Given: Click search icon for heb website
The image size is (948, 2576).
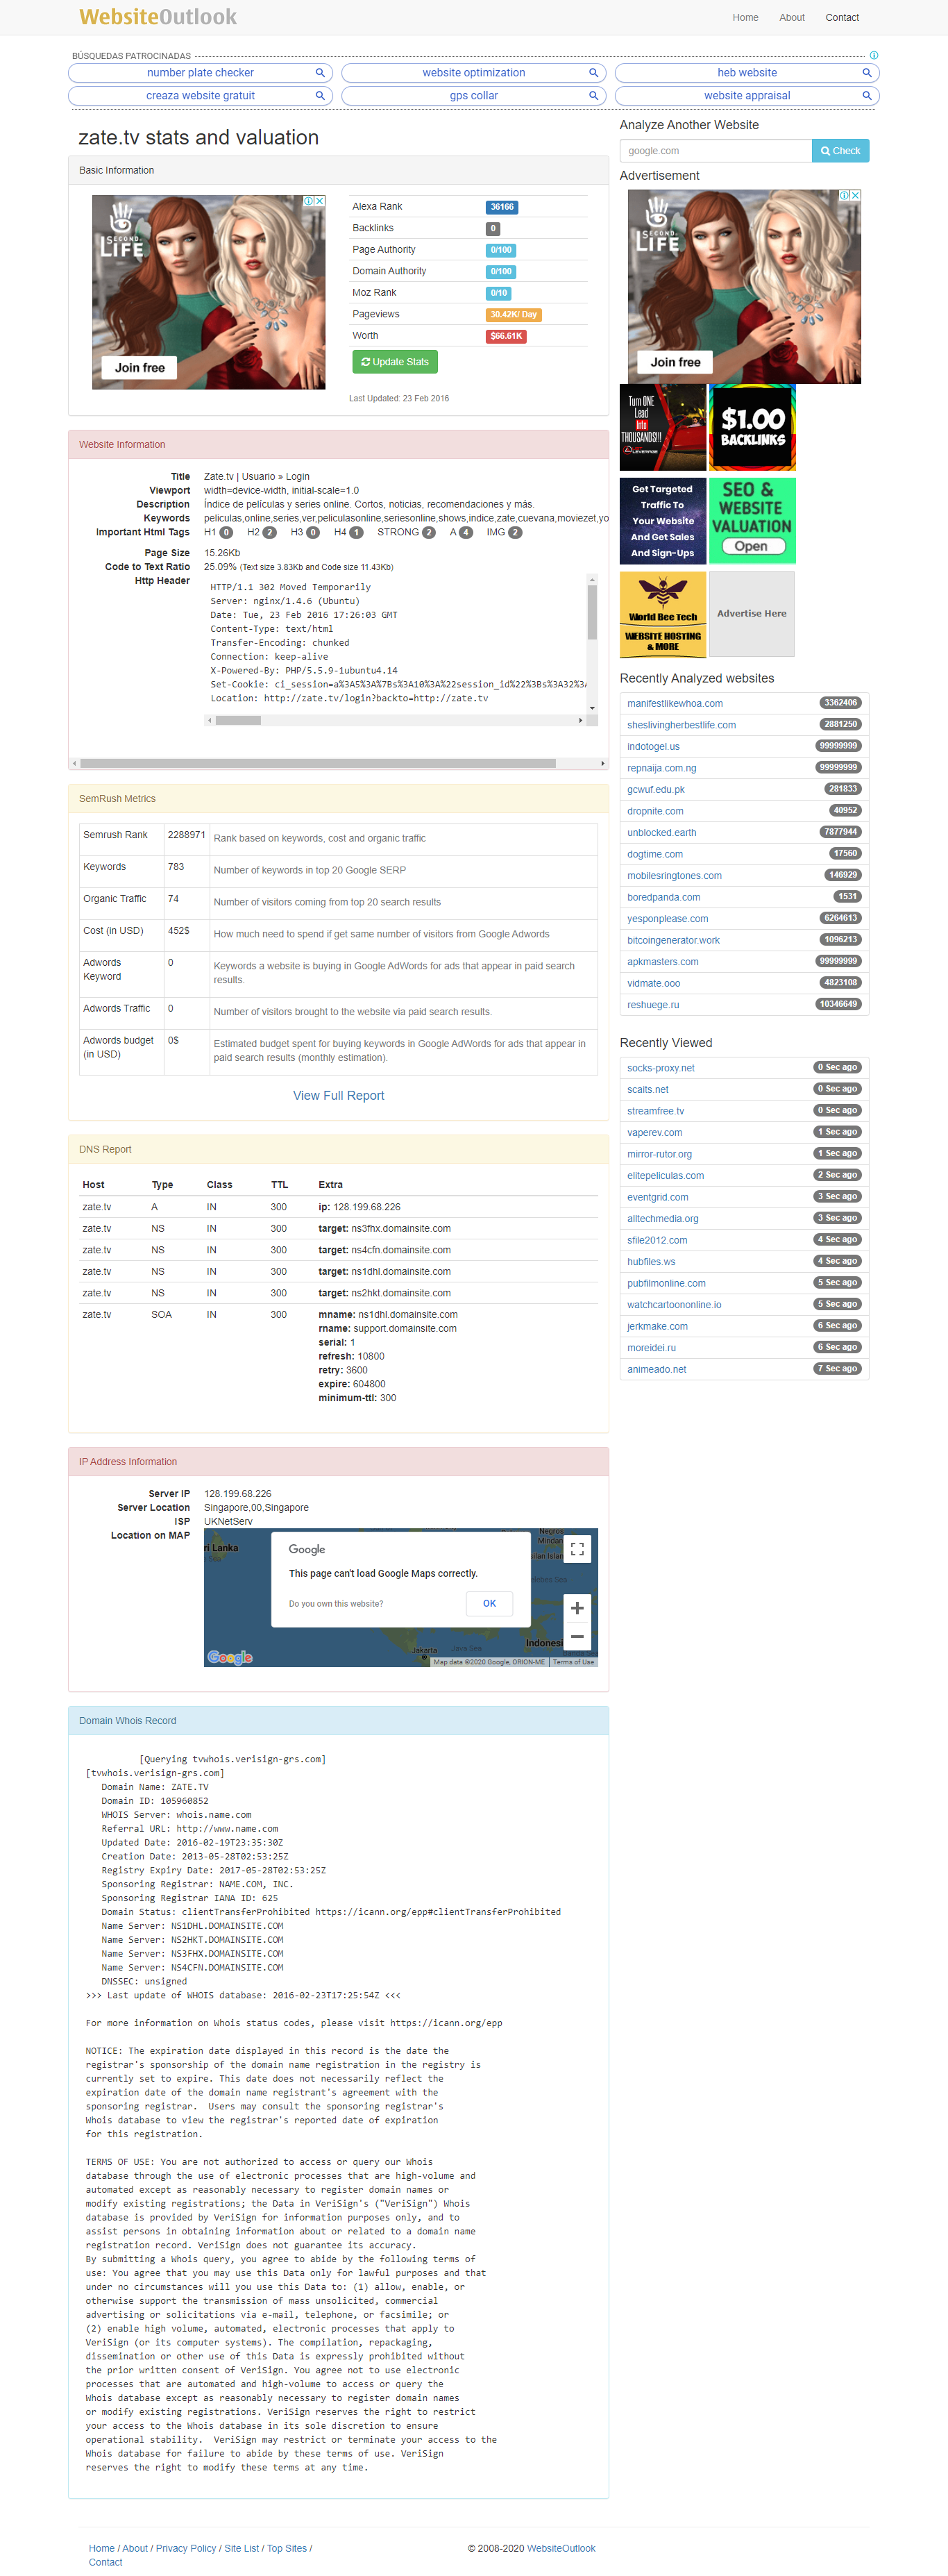Looking at the screenshot, I should tap(867, 73).
